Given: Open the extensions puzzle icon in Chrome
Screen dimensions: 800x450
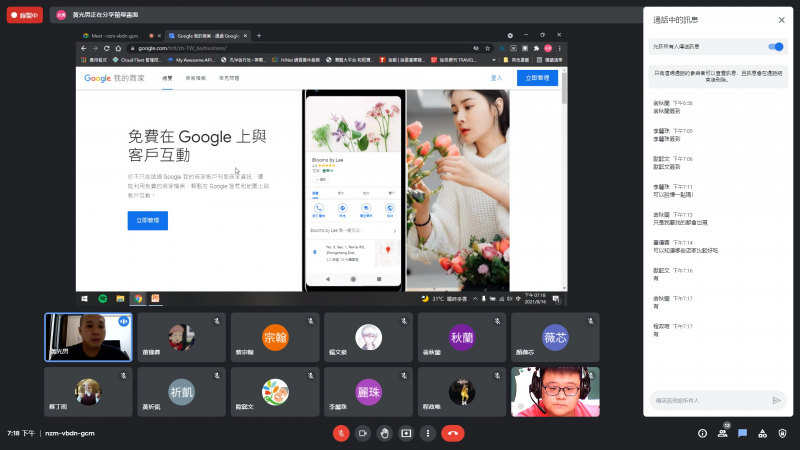Looking at the screenshot, I should [536, 48].
